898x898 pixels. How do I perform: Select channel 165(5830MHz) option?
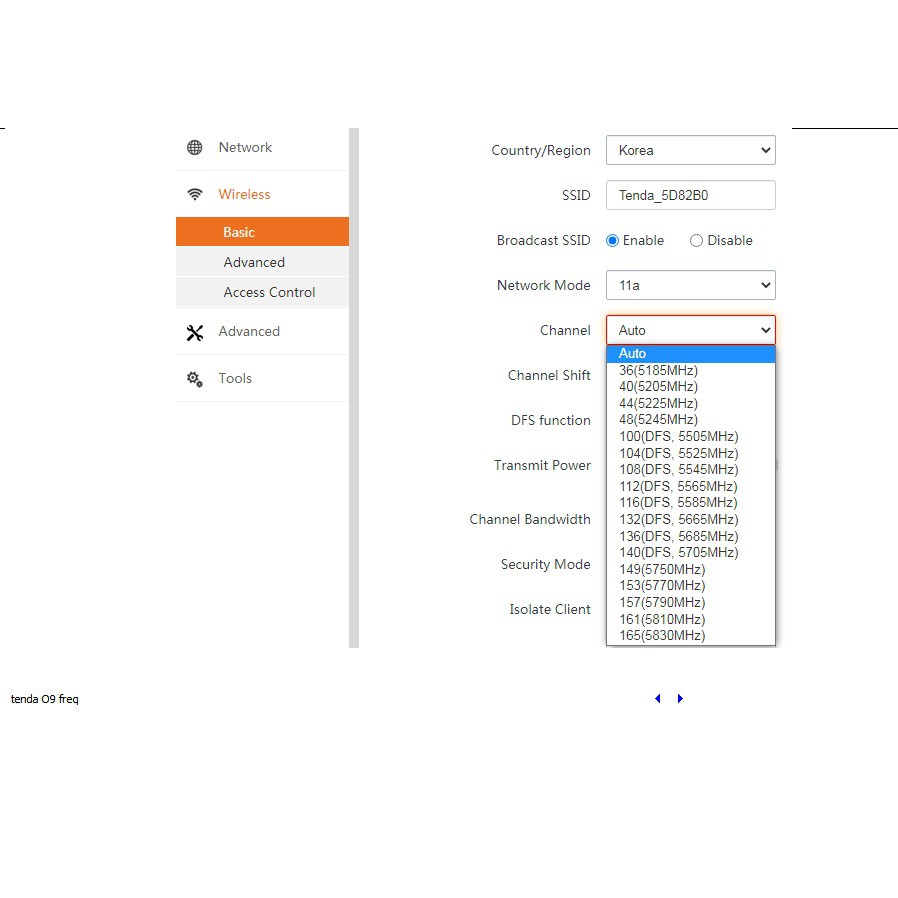661,635
